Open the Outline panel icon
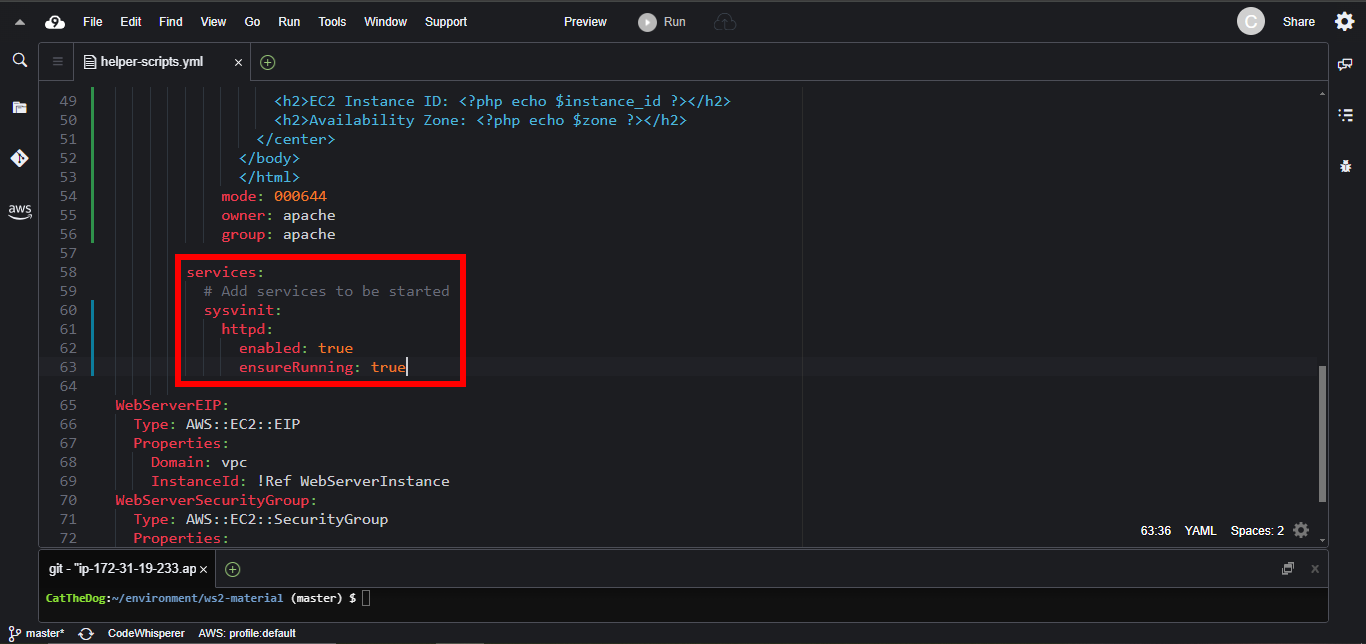Screen dimensions: 1366x644 pyautogui.click(x=1345, y=116)
